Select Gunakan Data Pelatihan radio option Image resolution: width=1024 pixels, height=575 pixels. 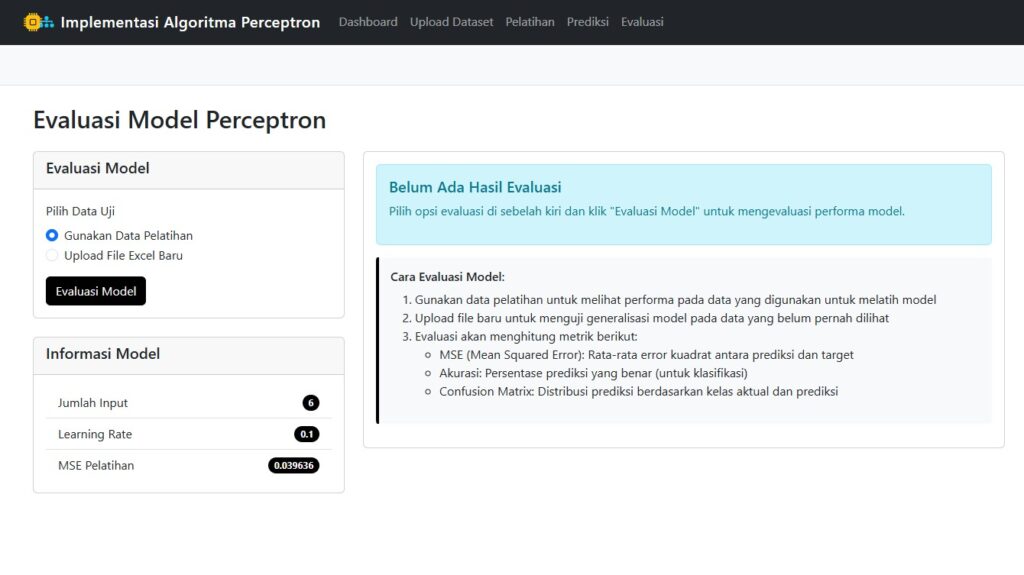52,235
